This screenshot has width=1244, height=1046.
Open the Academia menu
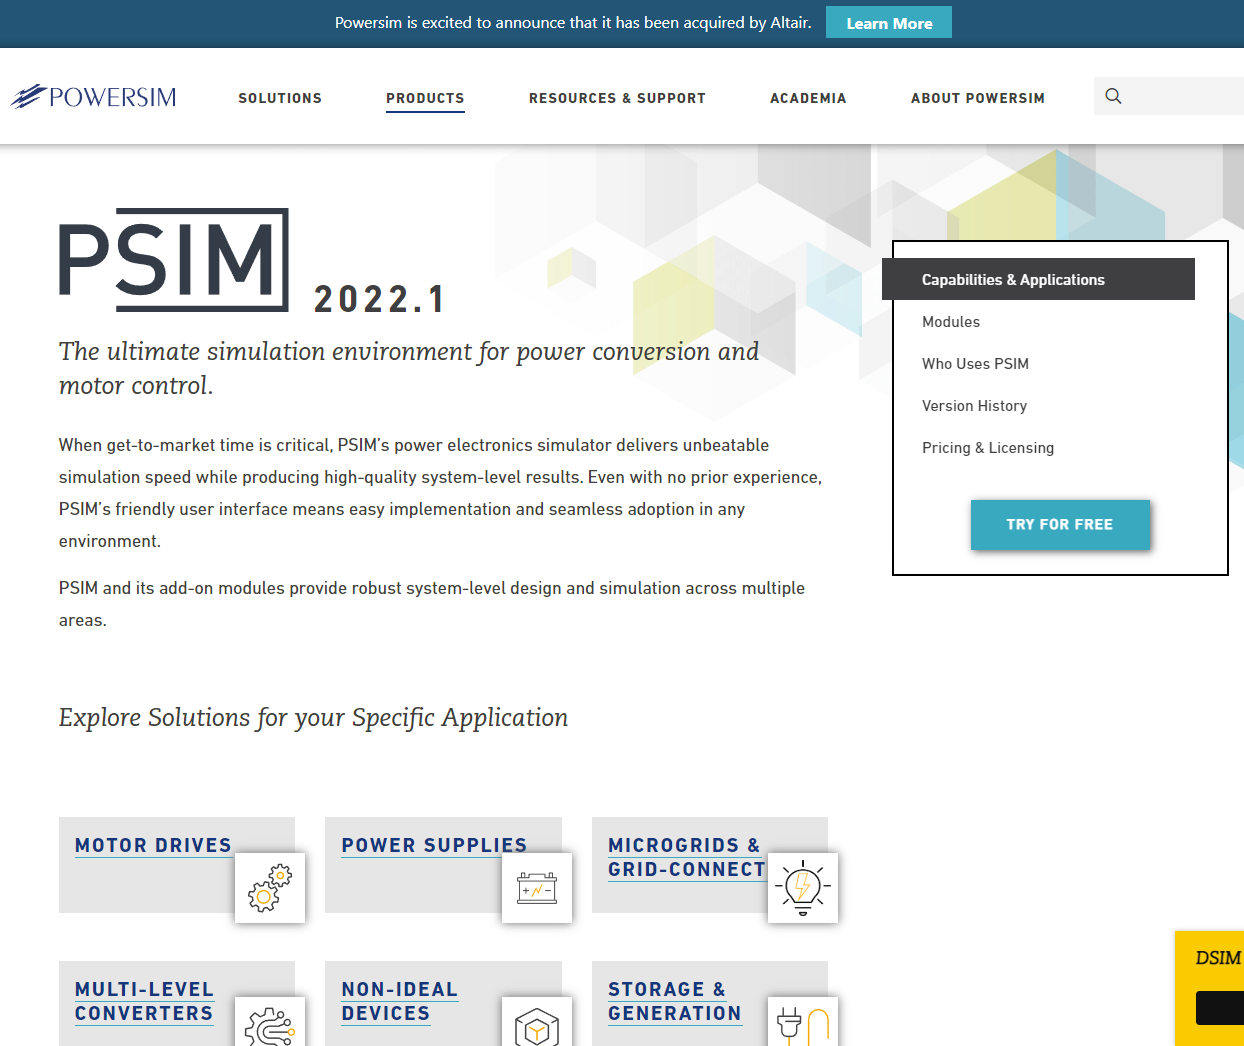coord(808,98)
